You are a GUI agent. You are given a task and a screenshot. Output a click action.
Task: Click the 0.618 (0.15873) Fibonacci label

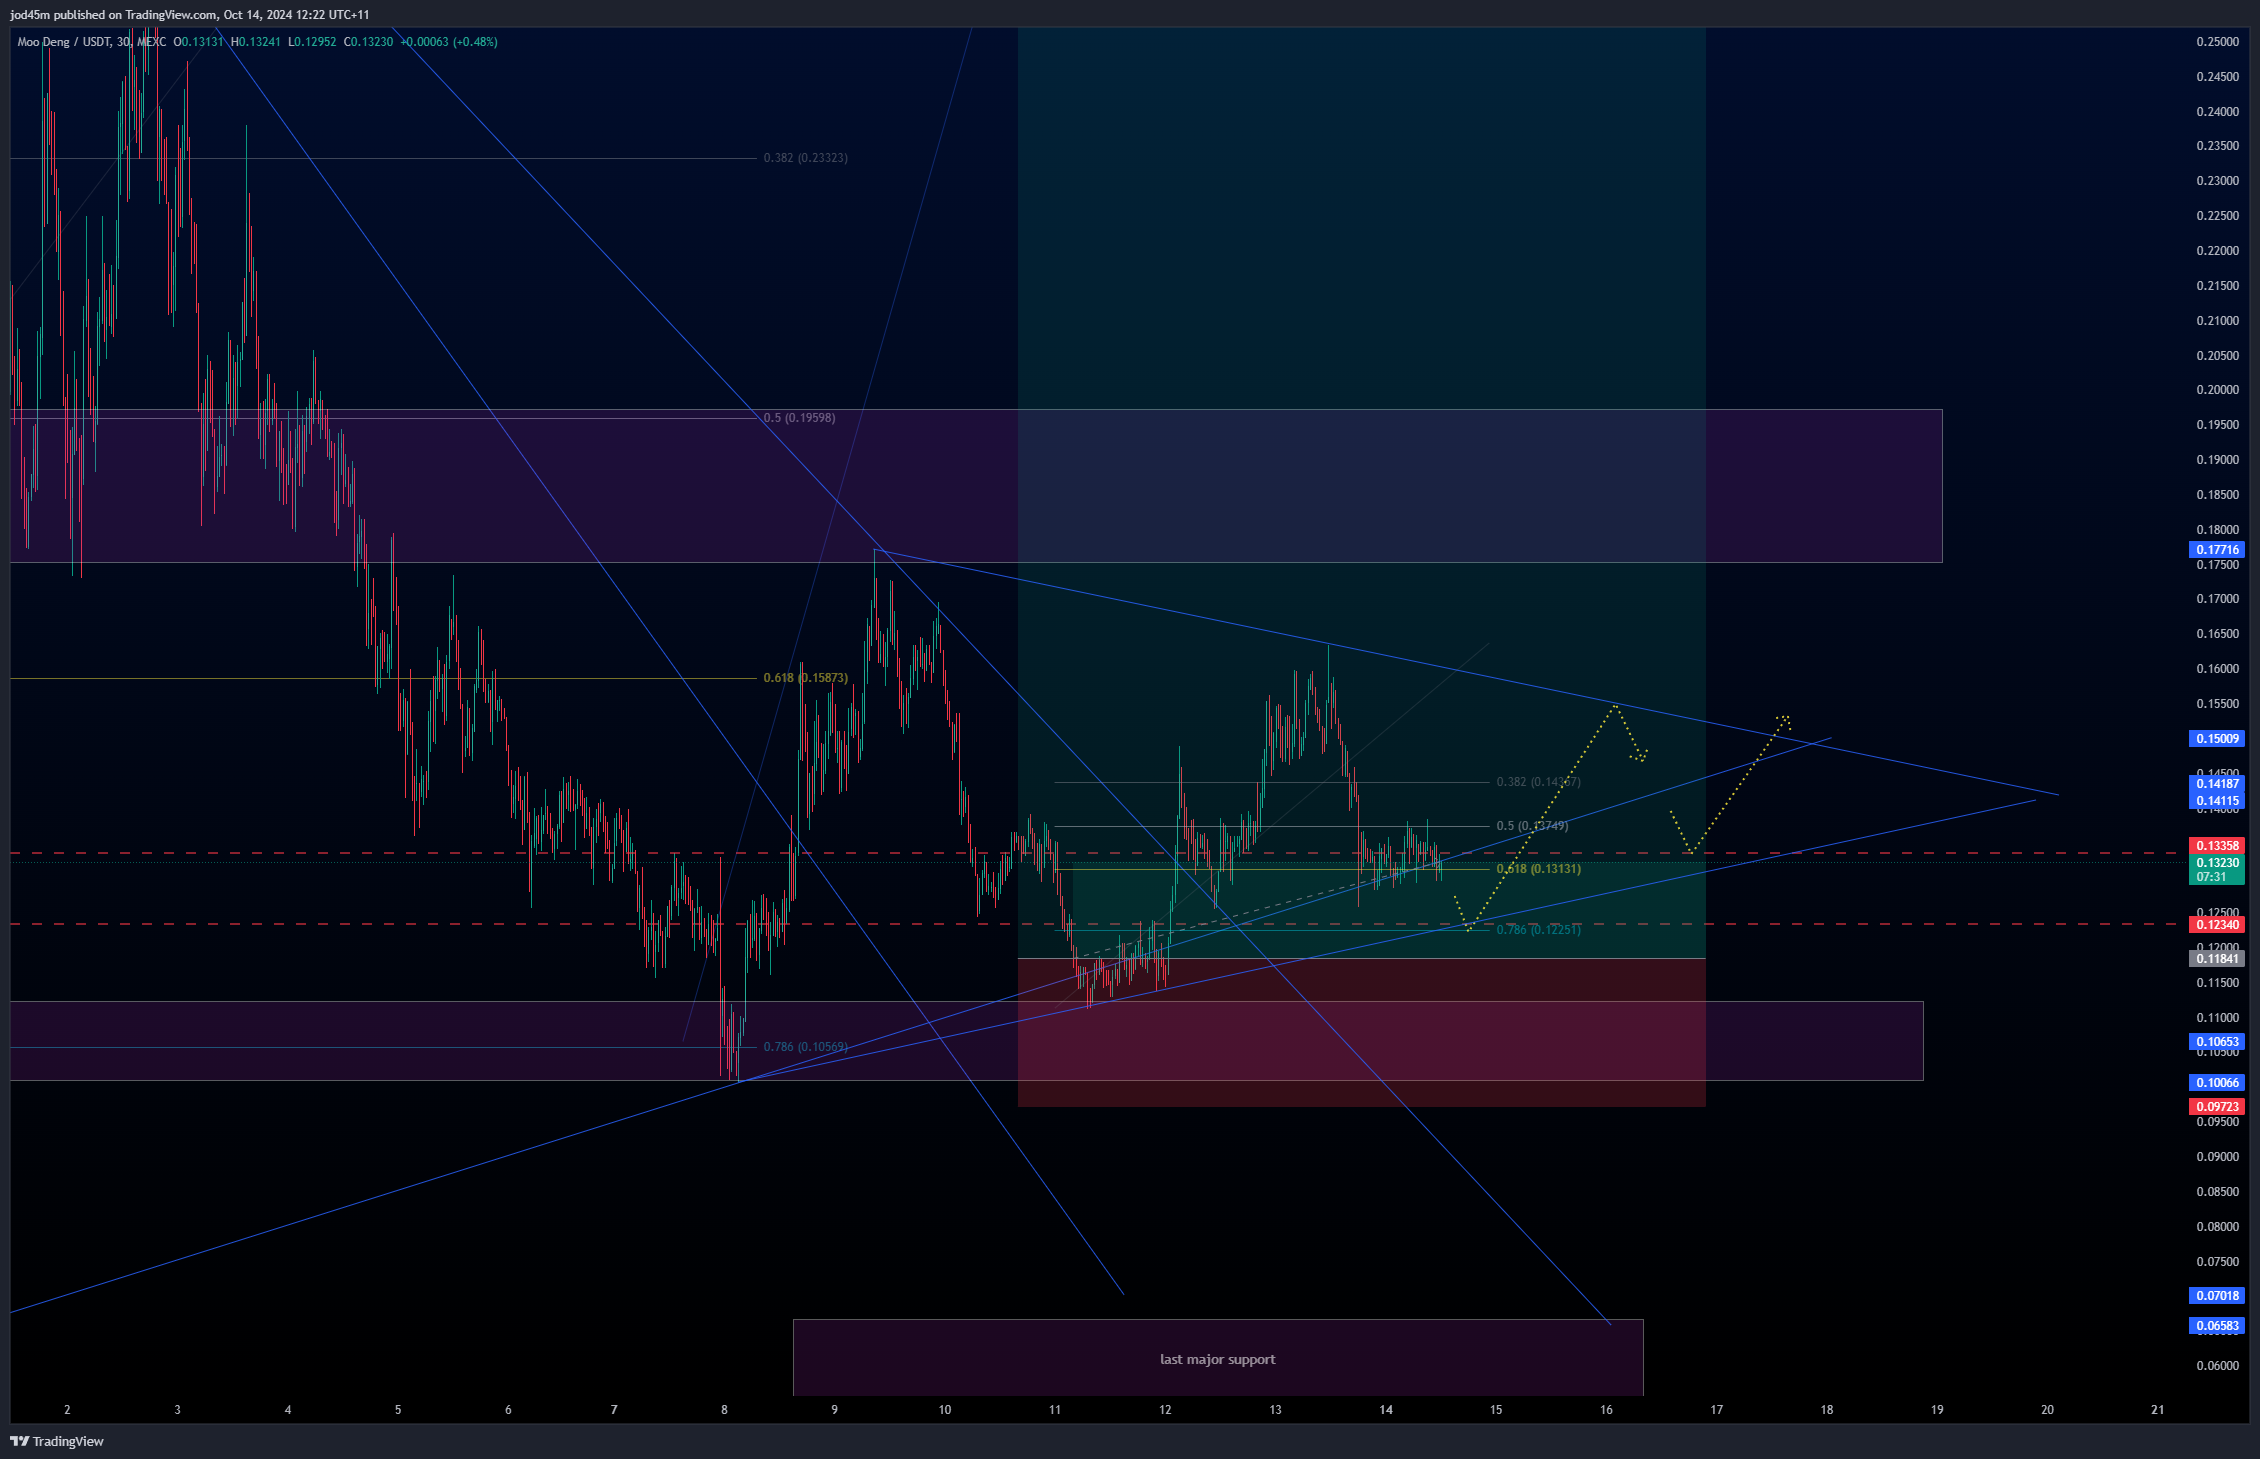[x=805, y=678]
